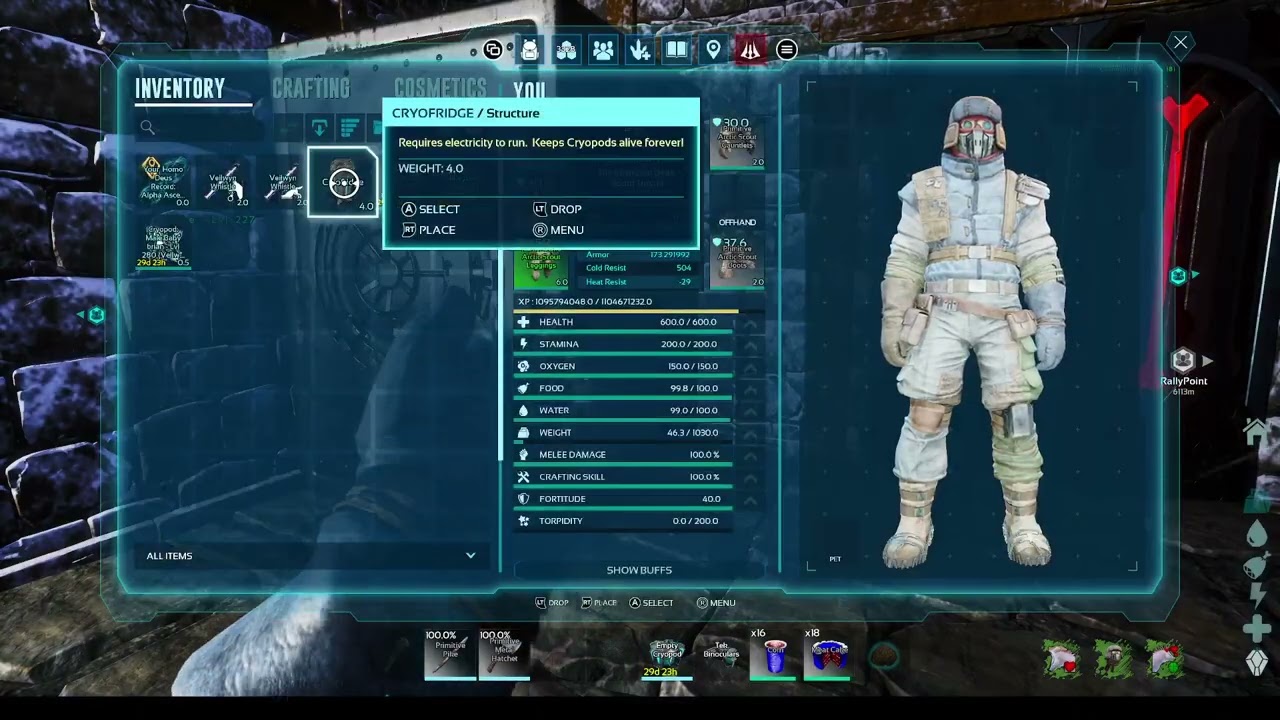The image size is (1280, 720).
Task: Choose PLACE in the Cryofridge tooltip
Action: click(429, 230)
